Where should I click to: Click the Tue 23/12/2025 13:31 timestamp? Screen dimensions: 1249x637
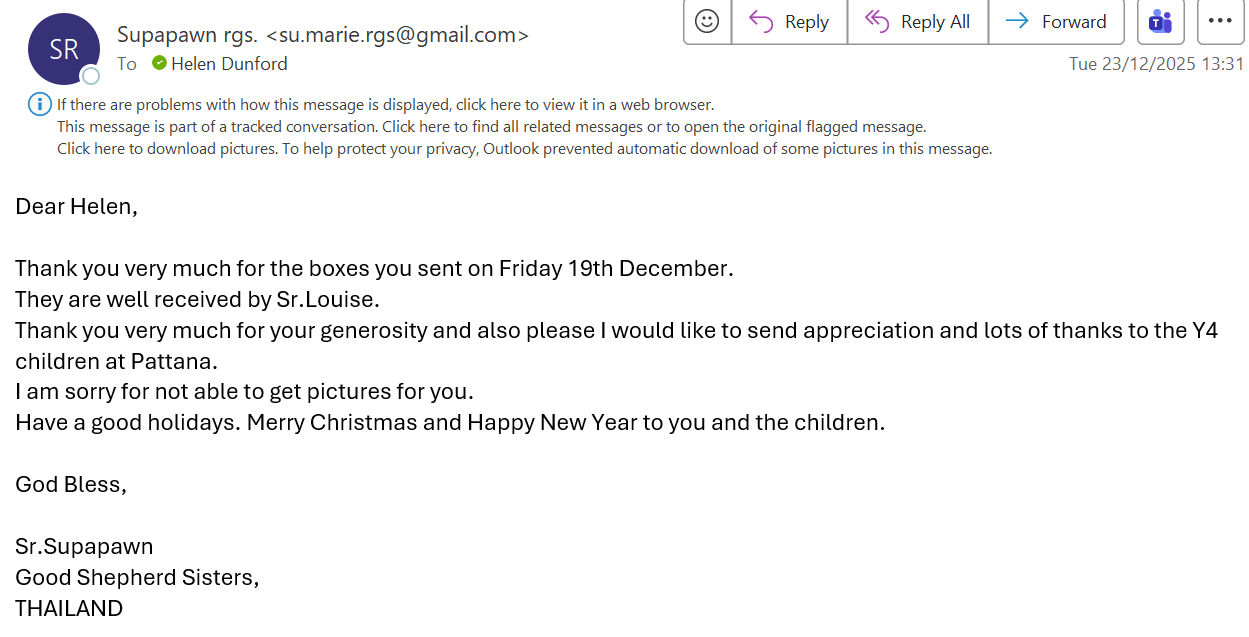pos(1156,64)
